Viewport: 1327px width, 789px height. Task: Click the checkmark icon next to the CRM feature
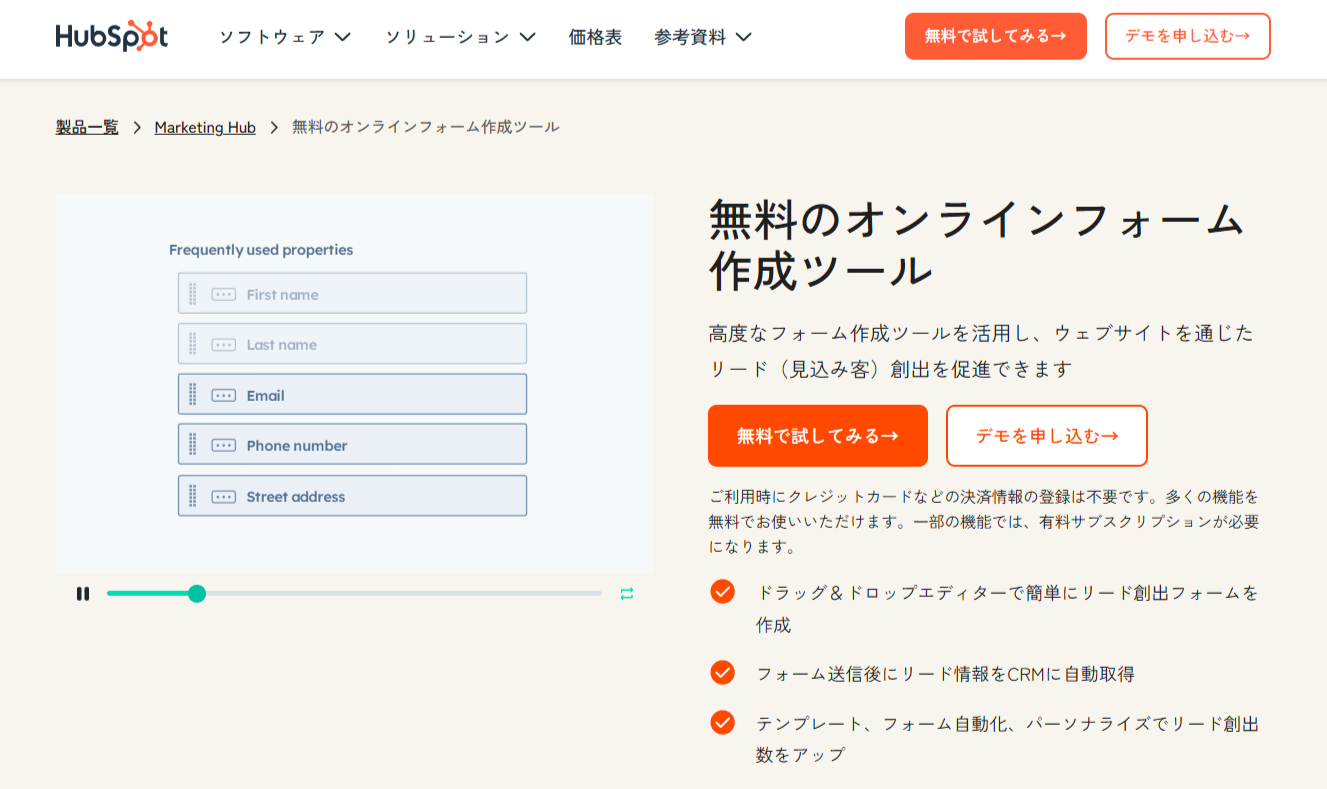pyautogui.click(x=722, y=672)
